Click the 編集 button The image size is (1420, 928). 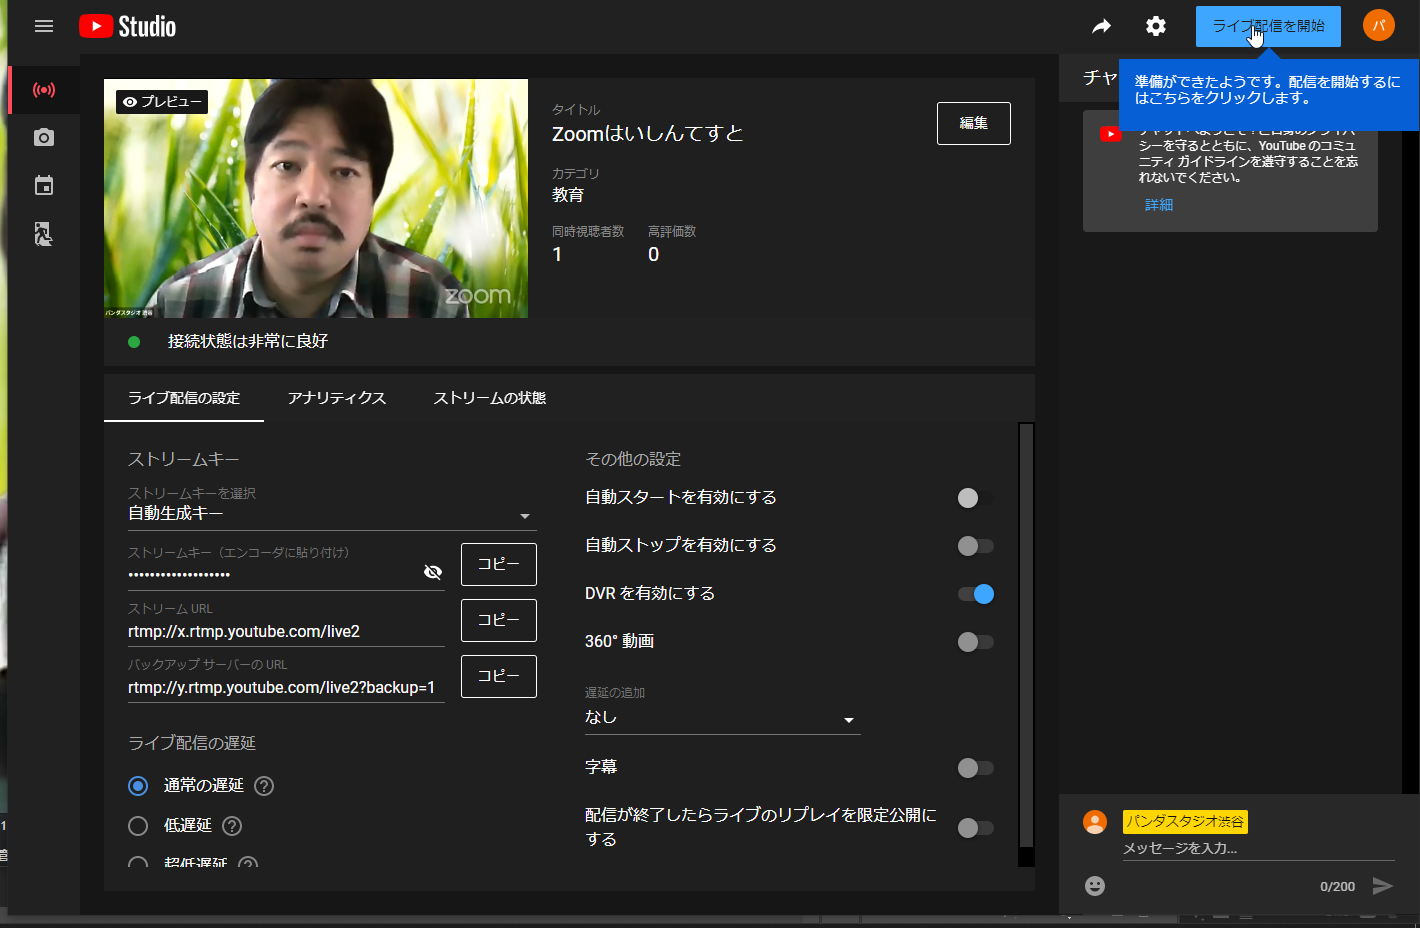(x=974, y=123)
